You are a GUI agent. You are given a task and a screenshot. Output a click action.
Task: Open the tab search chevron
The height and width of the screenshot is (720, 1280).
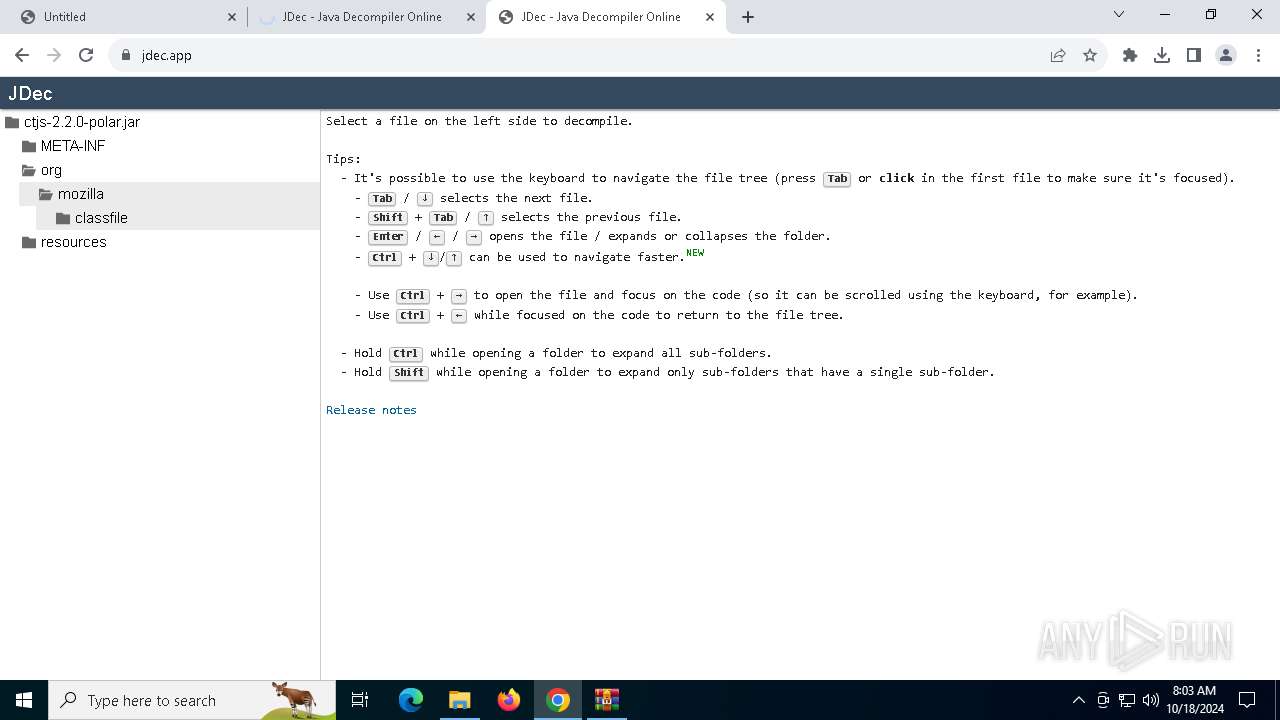click(x=1119, y=14)
